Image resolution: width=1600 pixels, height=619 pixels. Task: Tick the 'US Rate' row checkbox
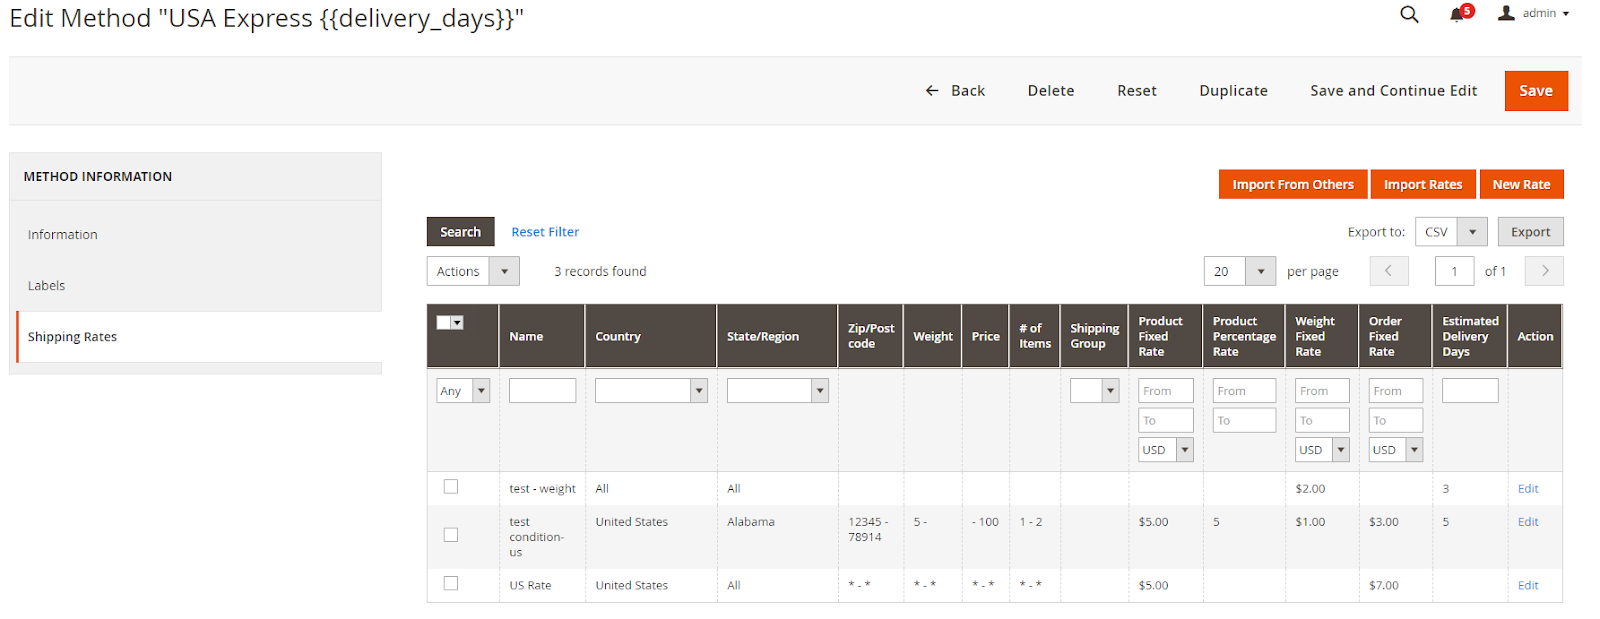click(x=451, y=584)
